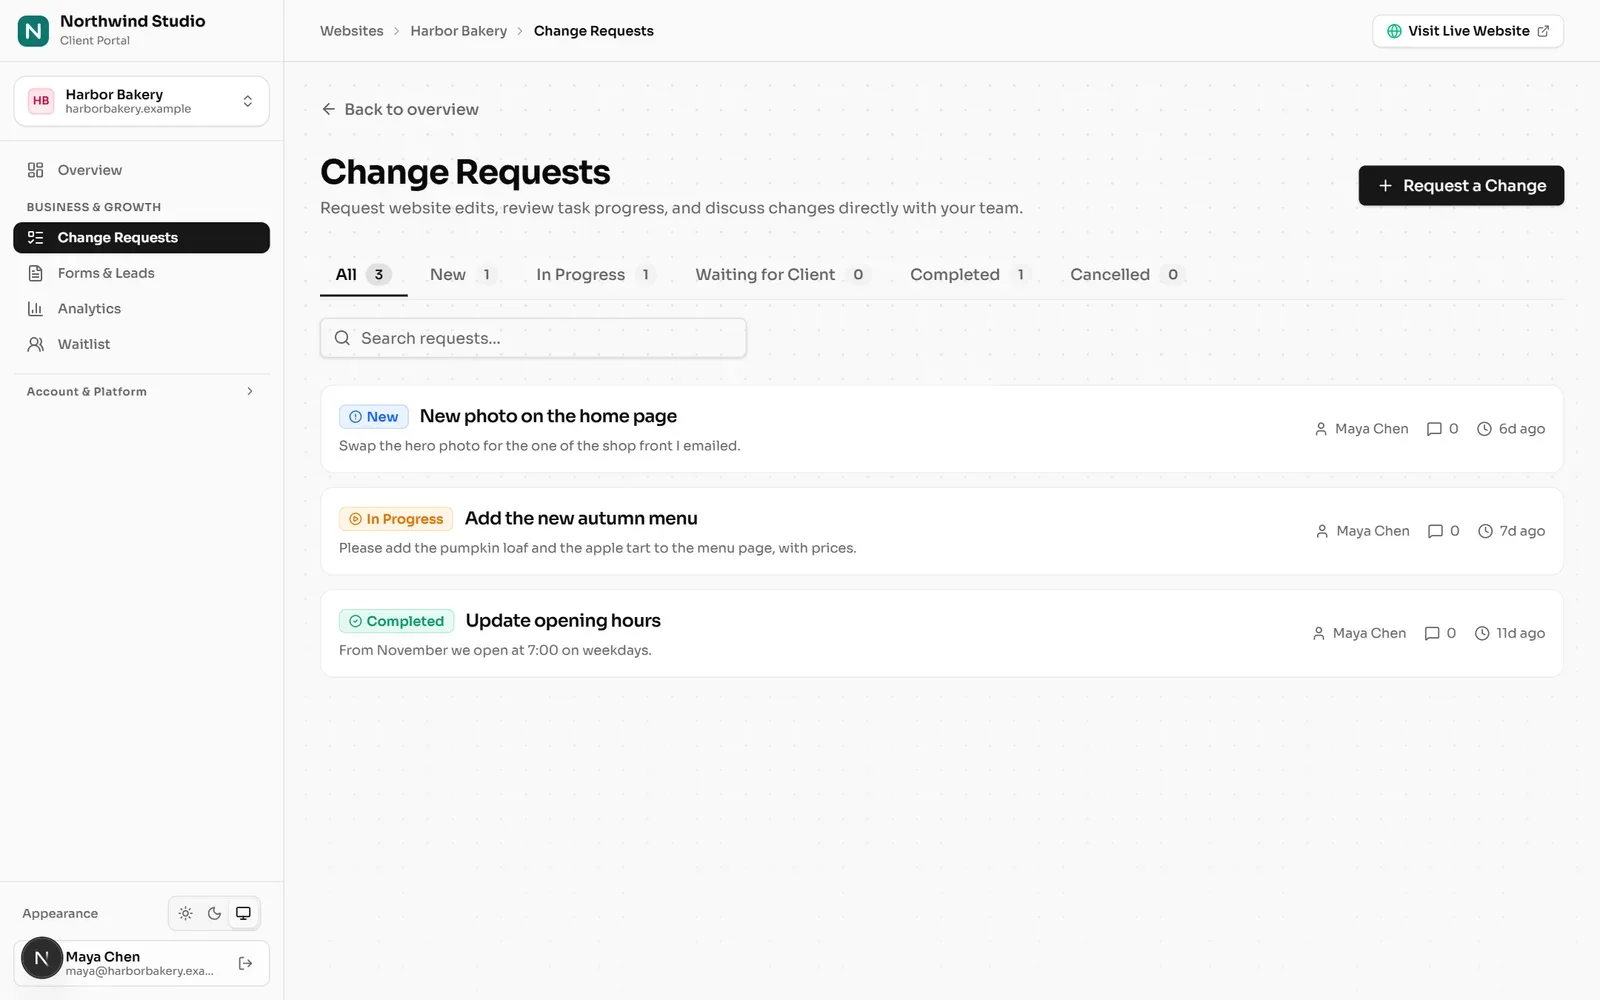Click the clock icon next to 11d ago
The height and width of the screenshot is (1000, 1600).
click(x=1483, y=633)
